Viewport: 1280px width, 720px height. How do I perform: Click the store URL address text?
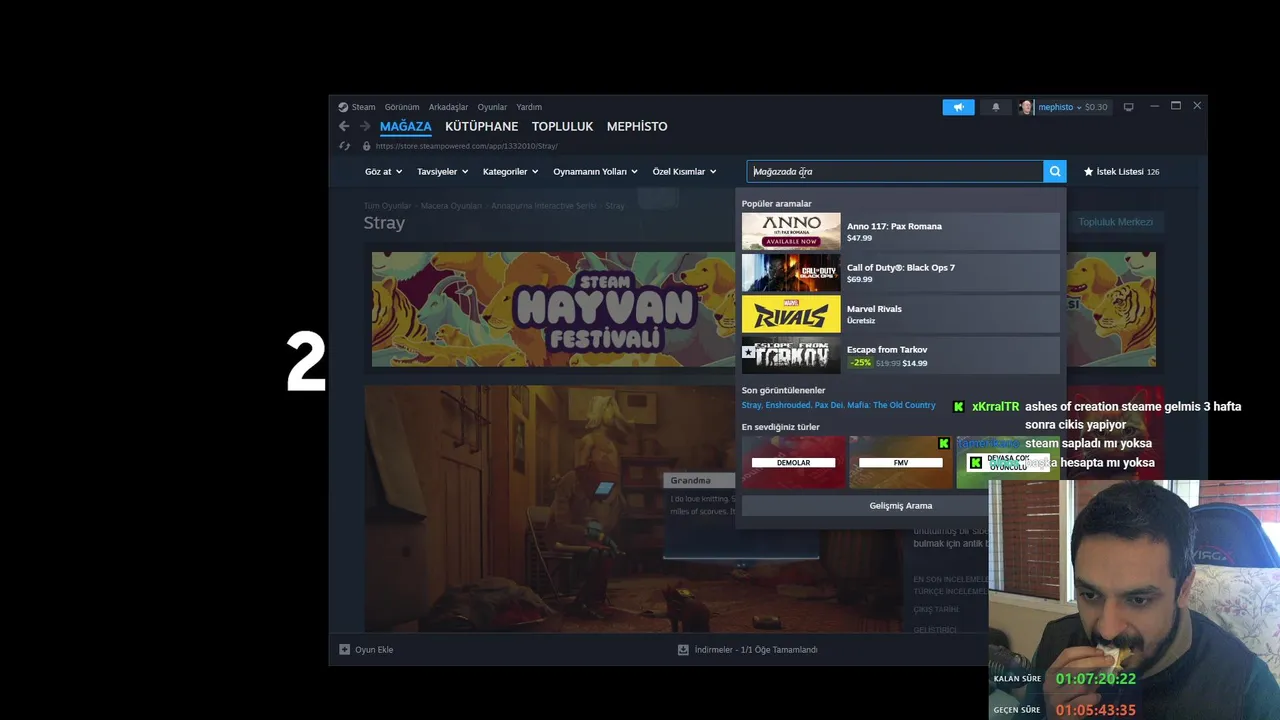466,146
